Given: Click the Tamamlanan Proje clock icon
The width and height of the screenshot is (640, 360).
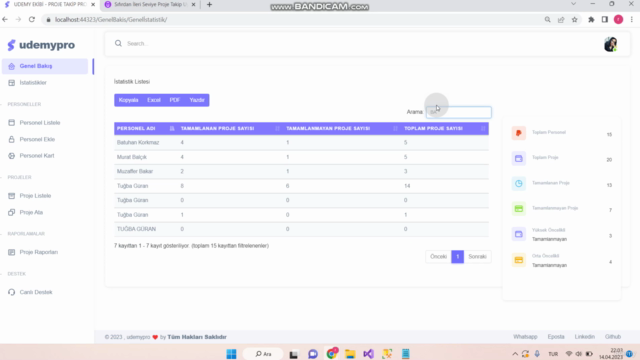Looking at the screenshot, I should click(519, 184).
